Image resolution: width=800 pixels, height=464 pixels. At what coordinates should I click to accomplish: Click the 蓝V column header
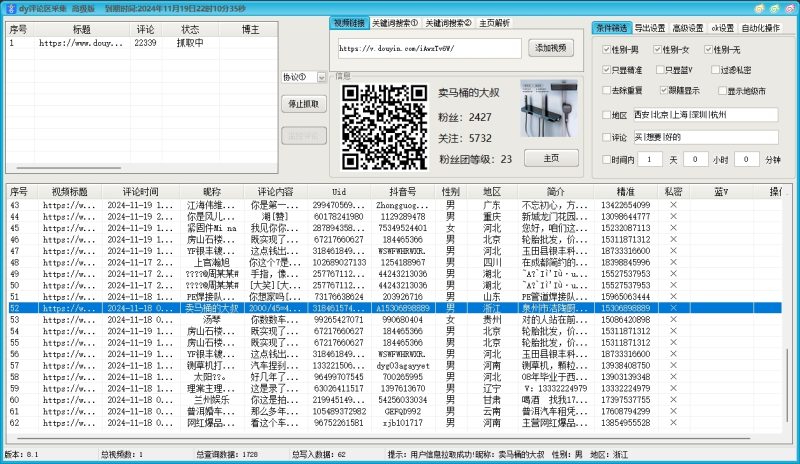721,191
